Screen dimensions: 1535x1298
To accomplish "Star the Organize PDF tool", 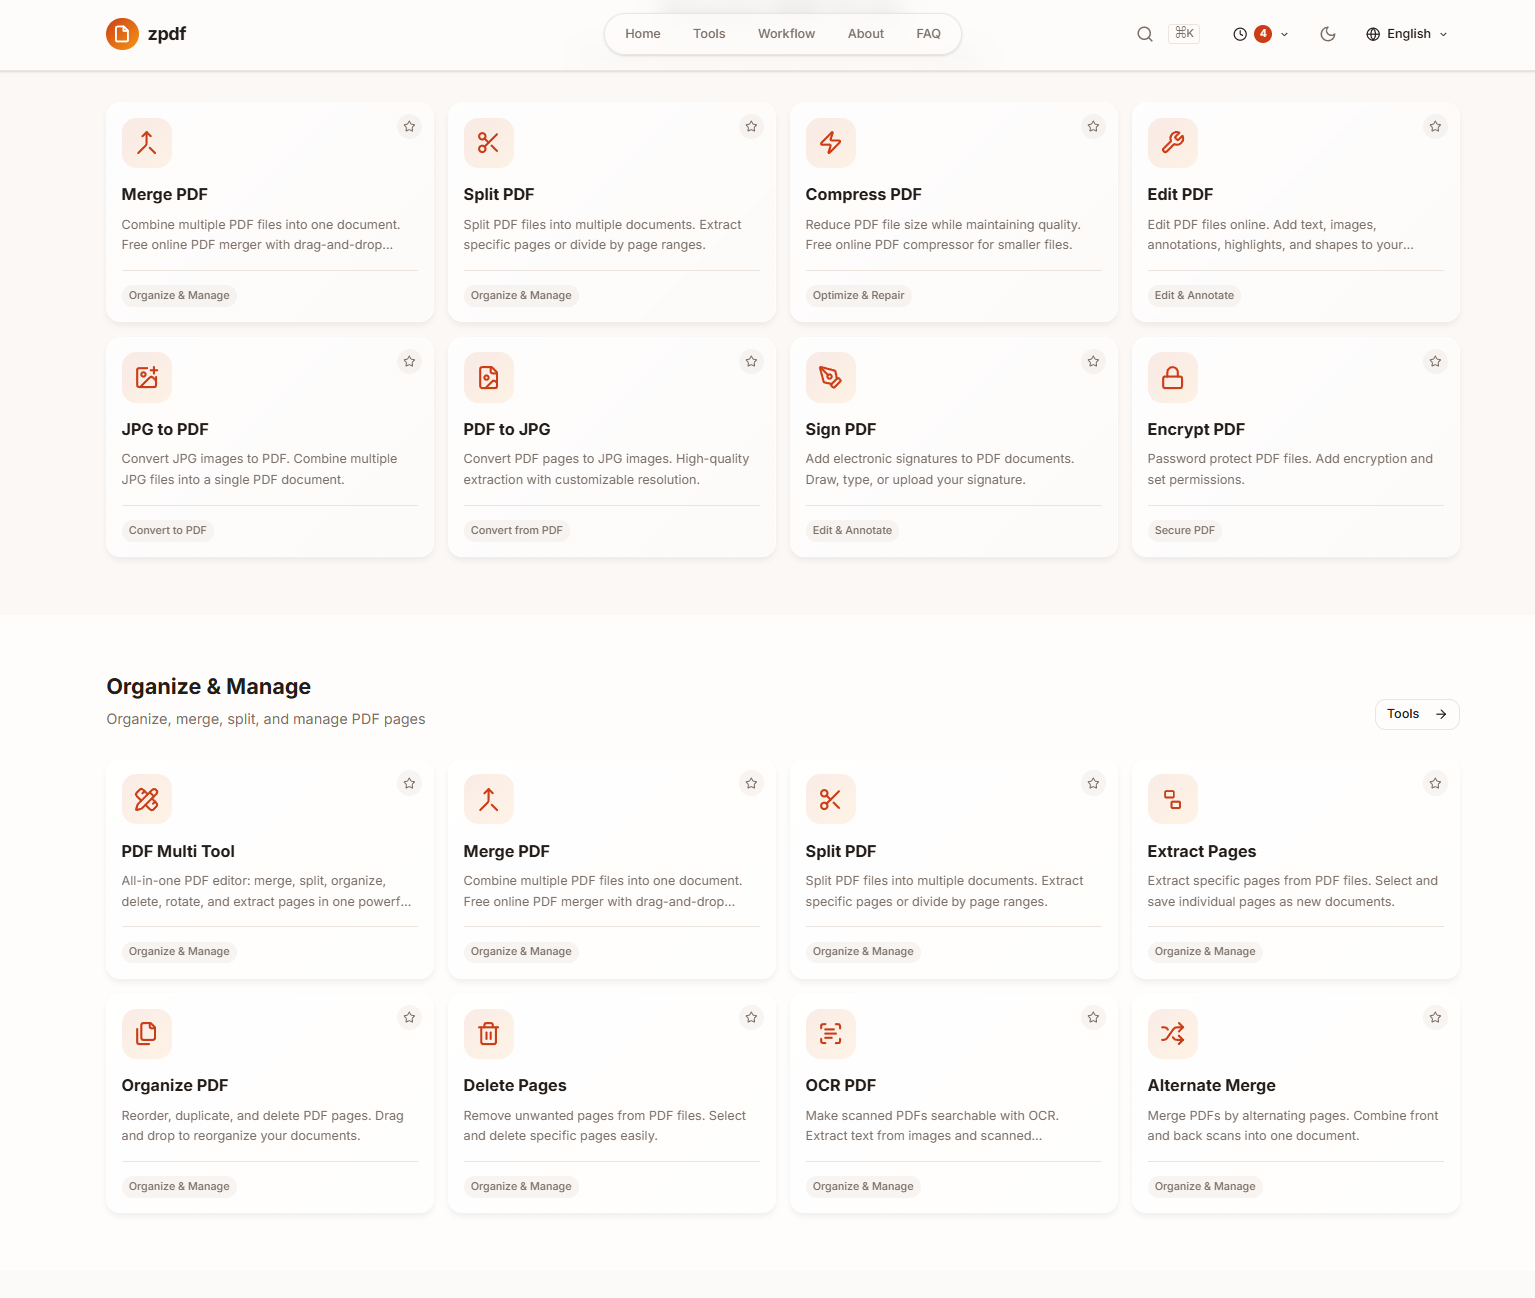I will 409,1017.
